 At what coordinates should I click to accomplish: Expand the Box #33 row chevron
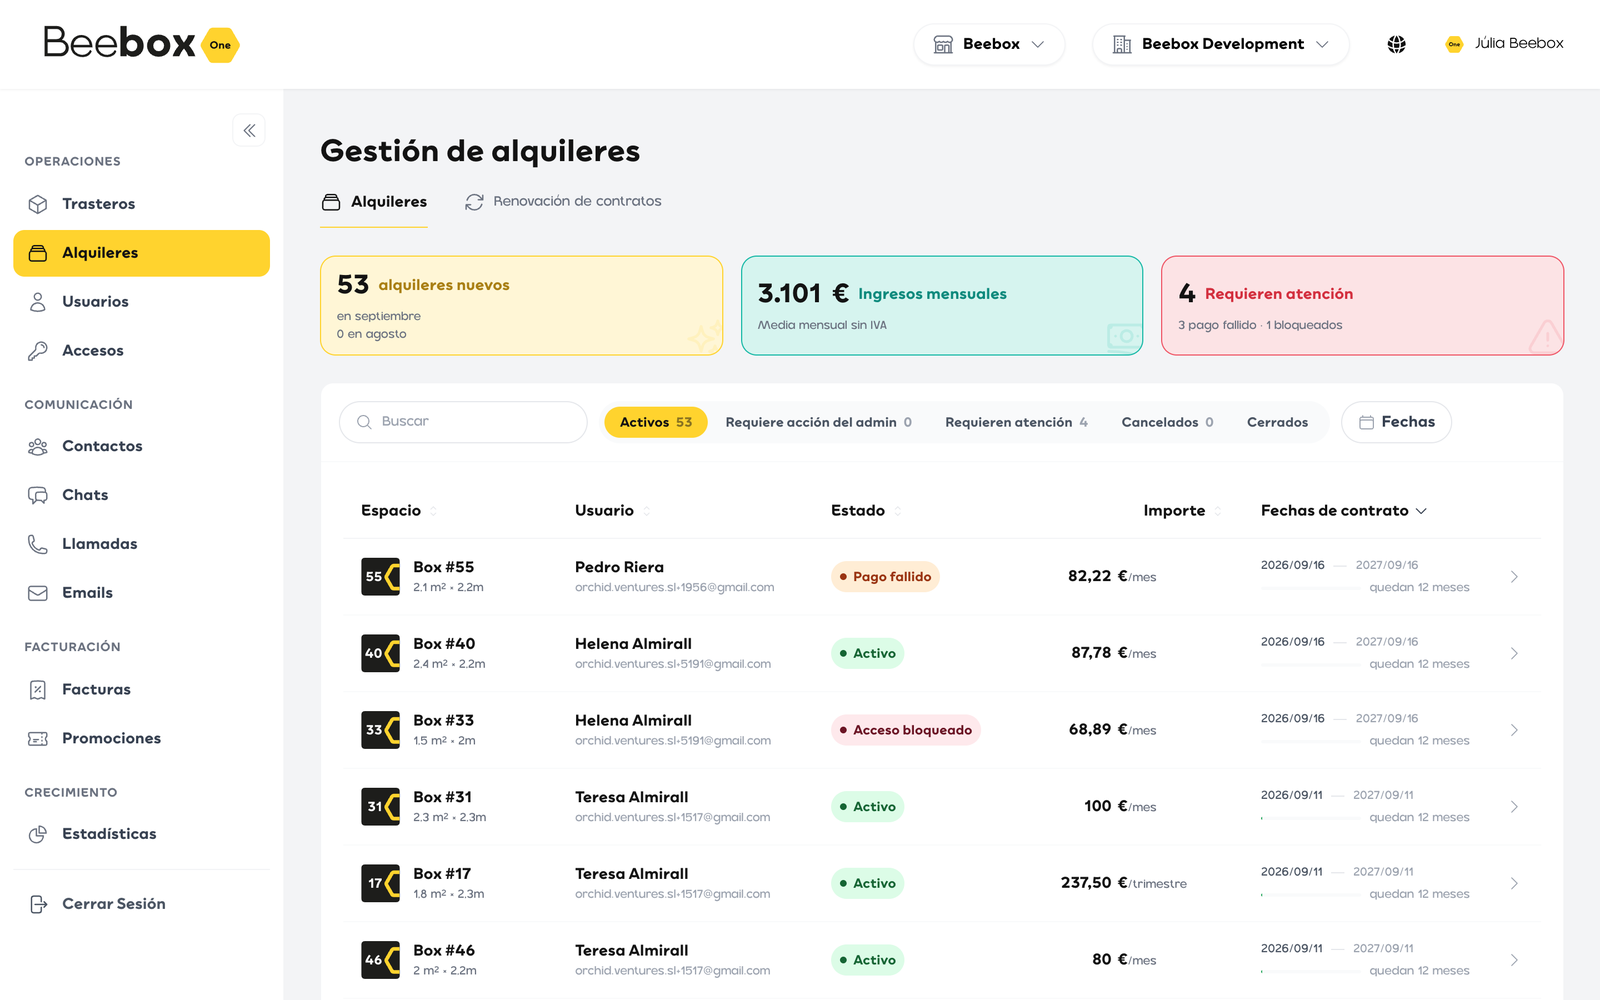1514,730
